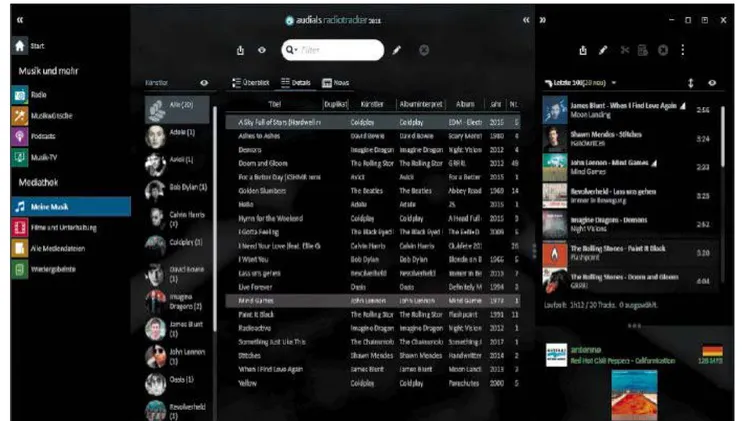Select the Oasis (1) artist entry

tap(177, 383)
